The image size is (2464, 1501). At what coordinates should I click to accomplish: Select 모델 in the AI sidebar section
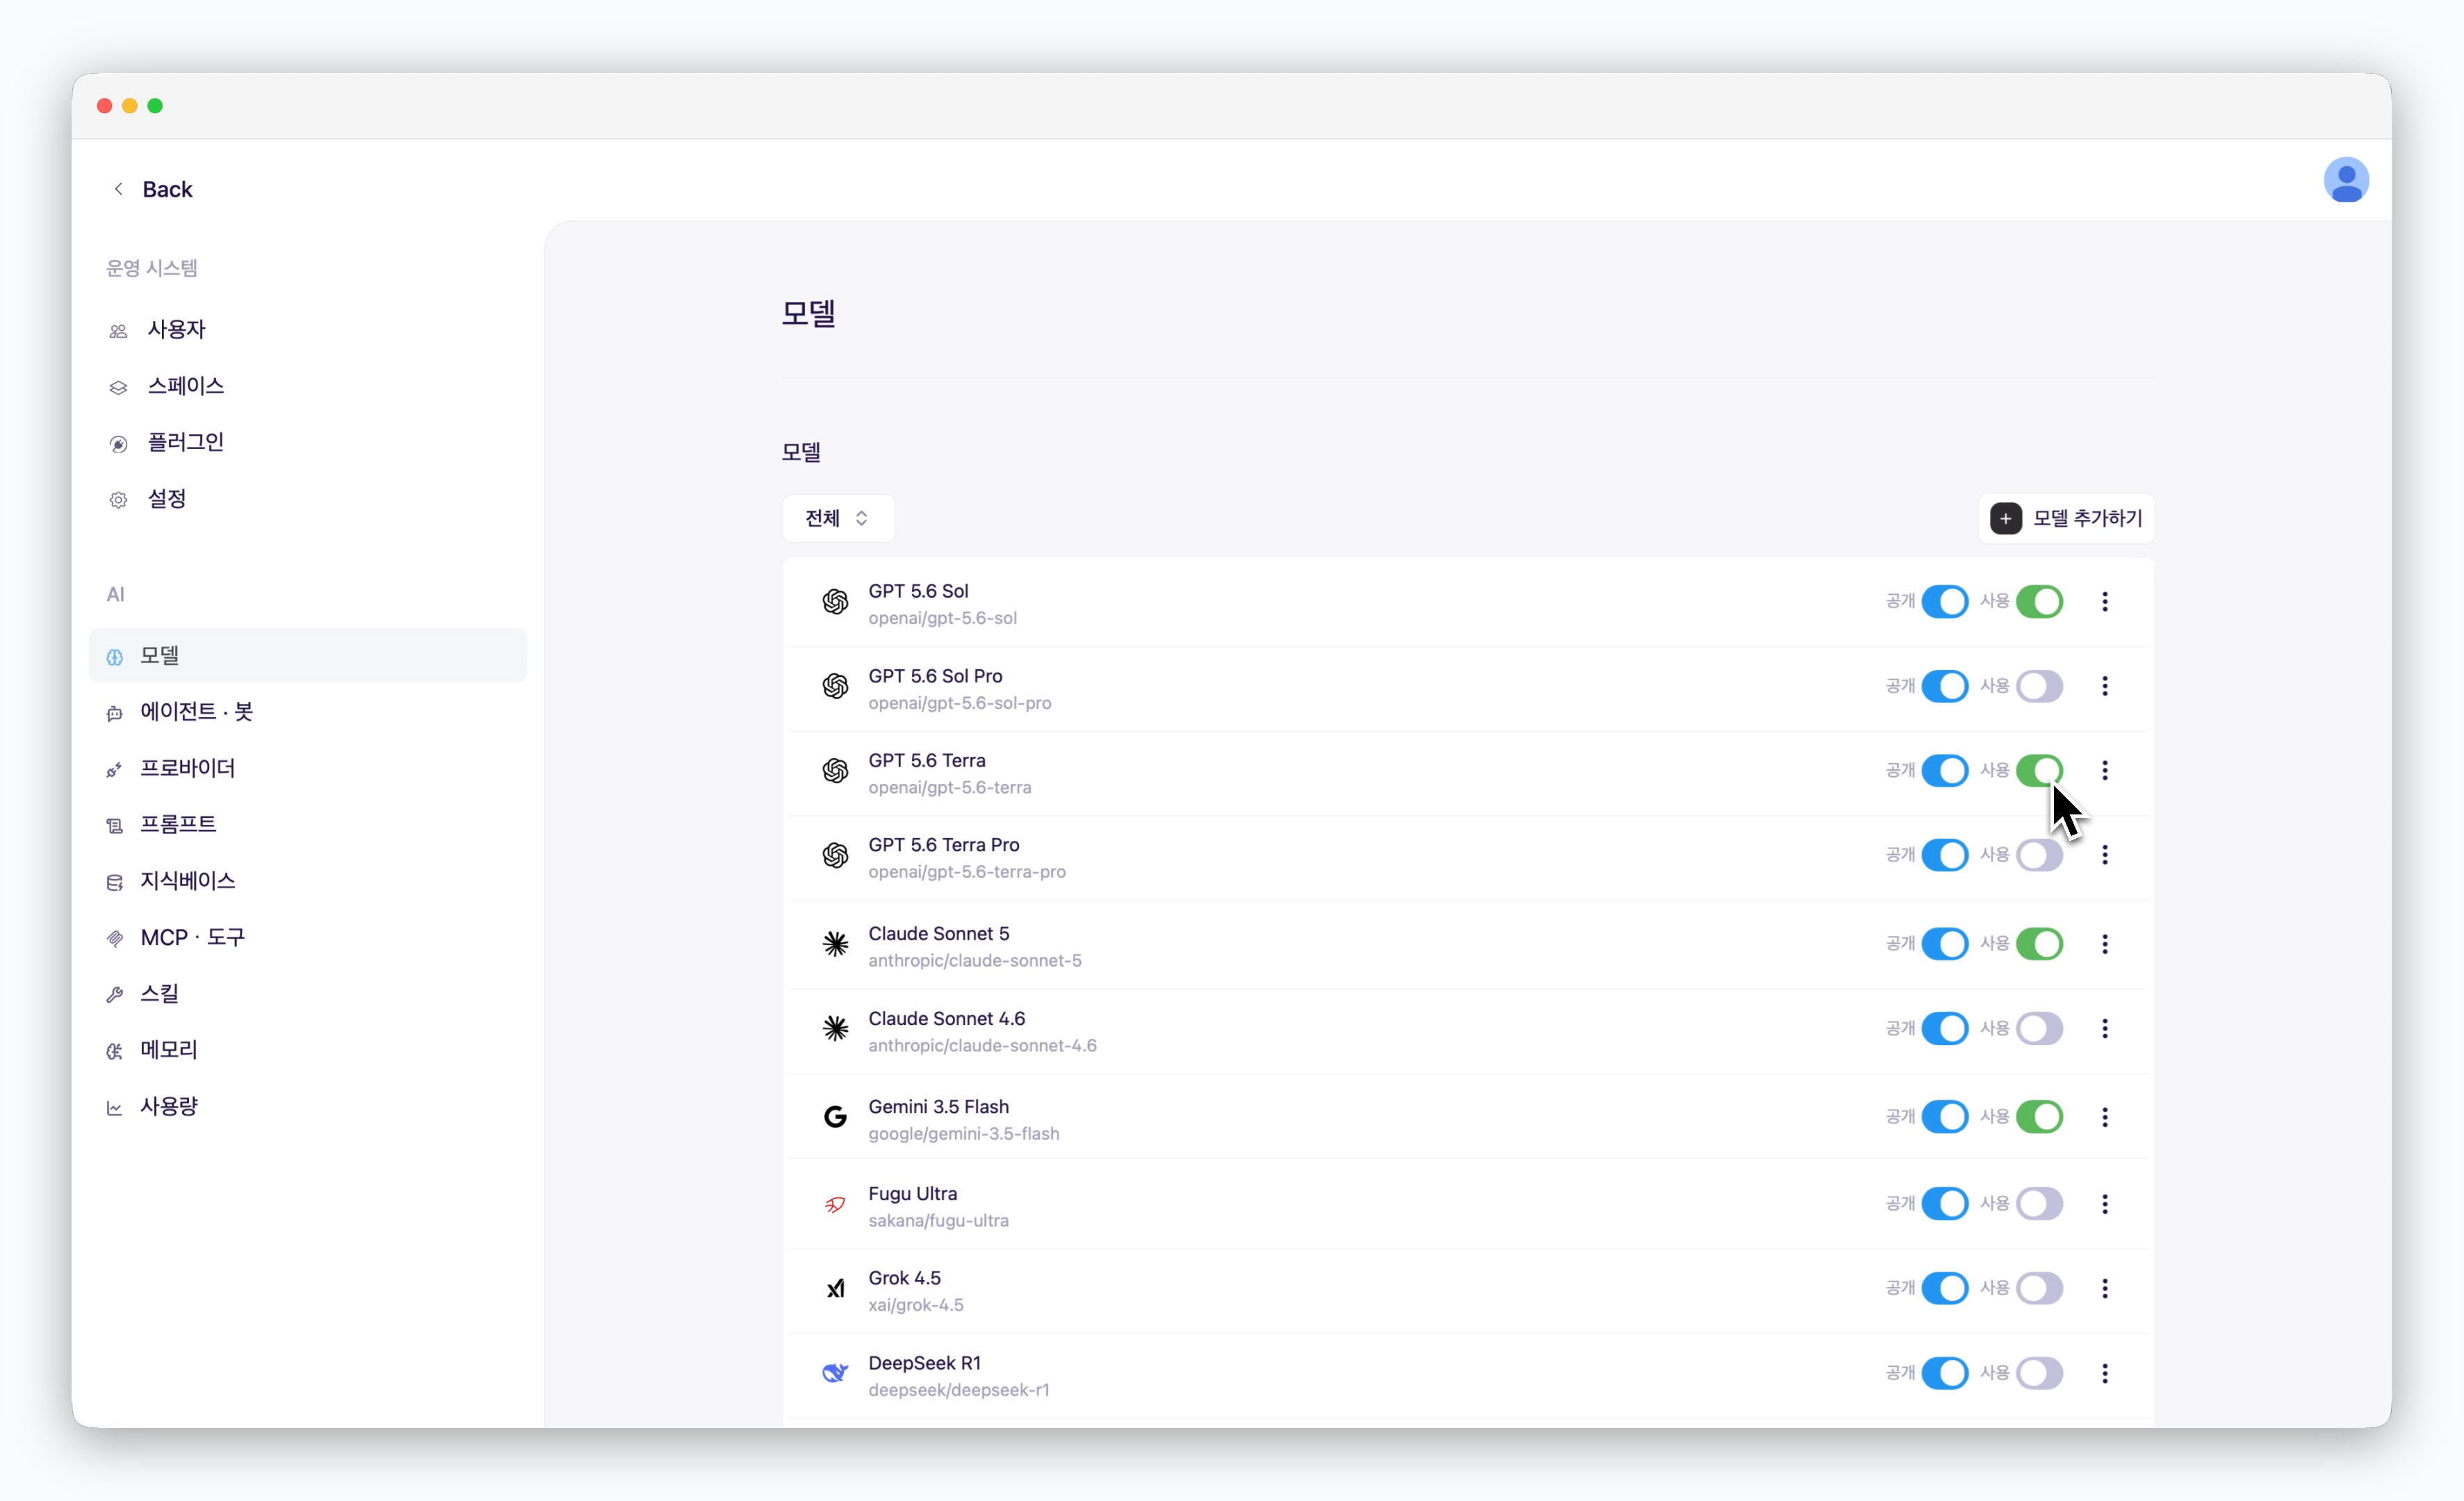click(x=308, y=656)
